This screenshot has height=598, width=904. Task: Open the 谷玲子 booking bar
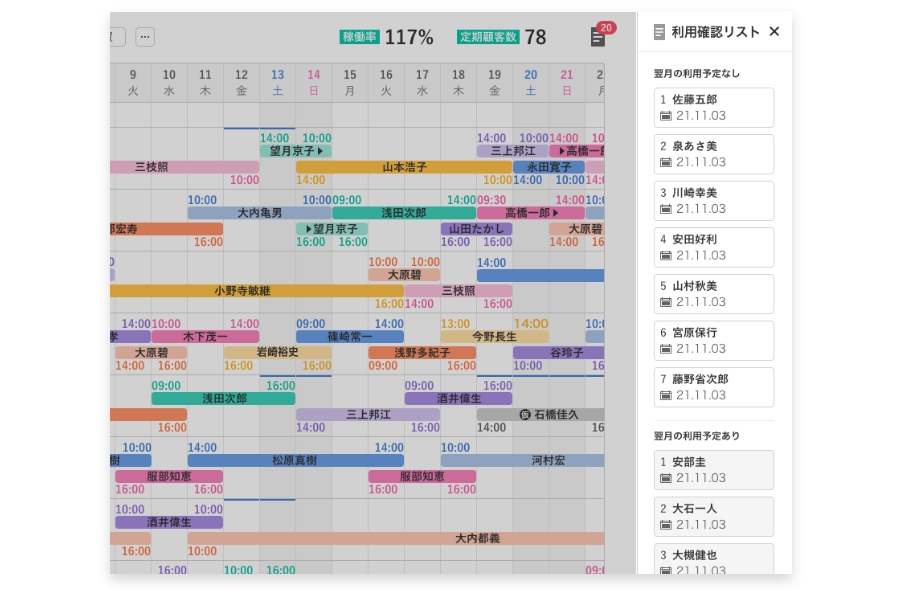point(559,352)
